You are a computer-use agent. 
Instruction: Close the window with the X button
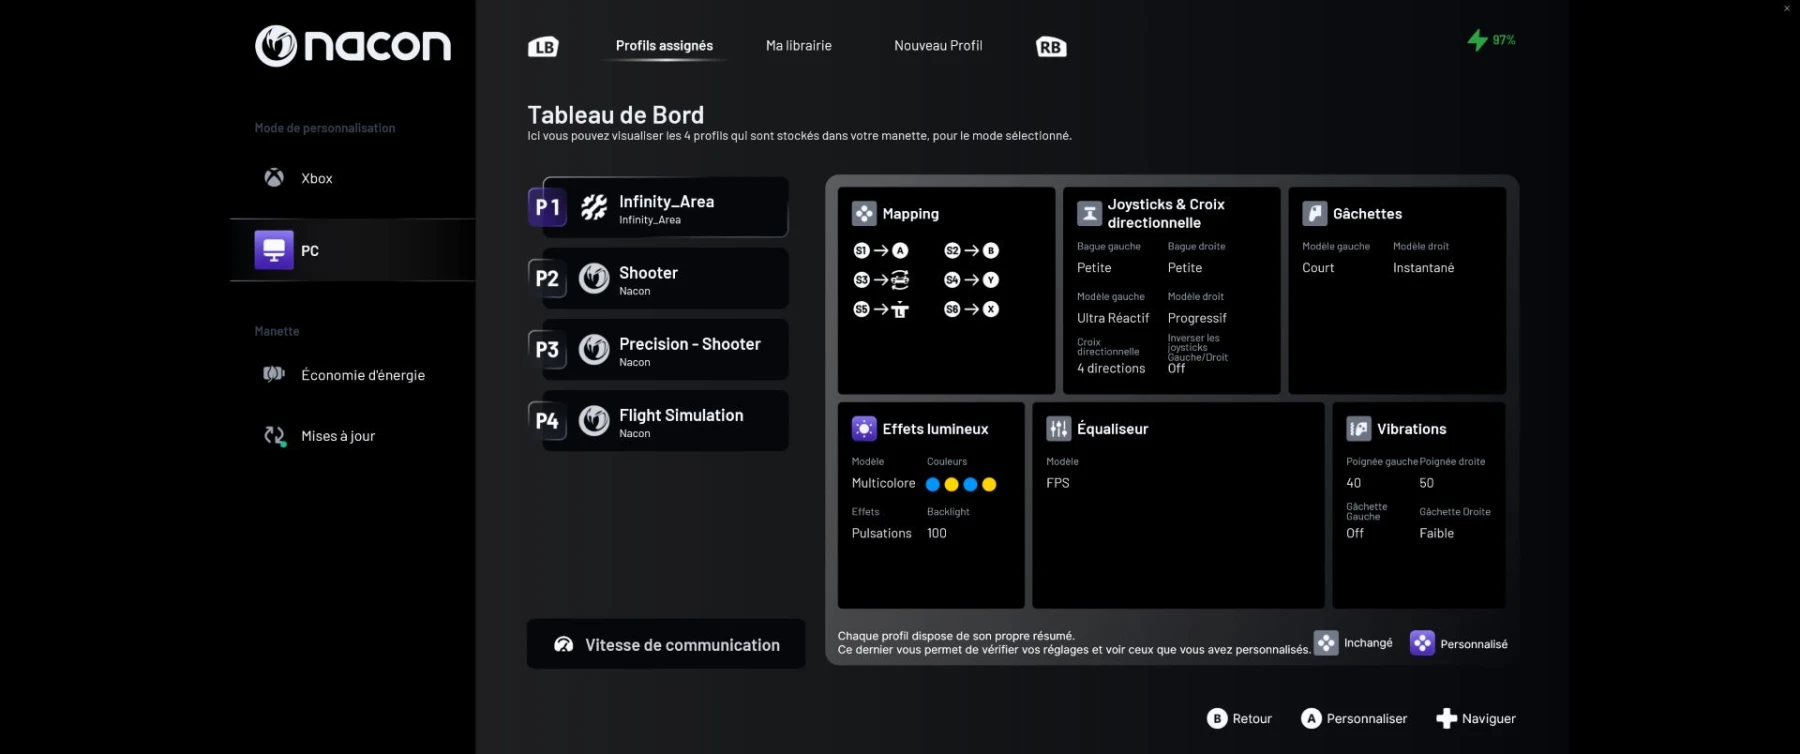point(1787,9)
